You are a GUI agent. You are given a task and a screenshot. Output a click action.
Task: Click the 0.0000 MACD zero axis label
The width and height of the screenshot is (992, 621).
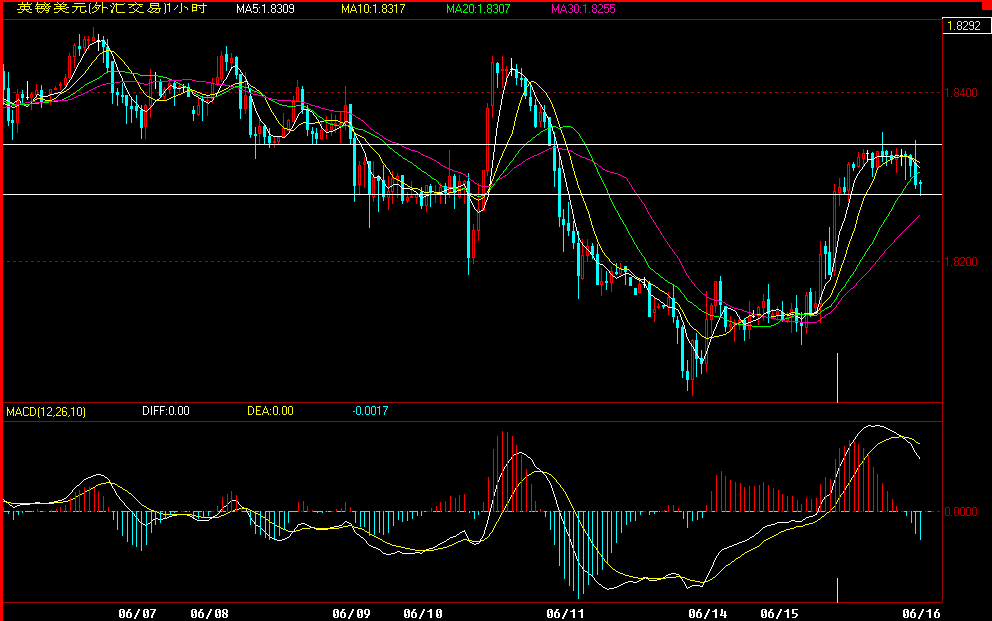(961, 512)
